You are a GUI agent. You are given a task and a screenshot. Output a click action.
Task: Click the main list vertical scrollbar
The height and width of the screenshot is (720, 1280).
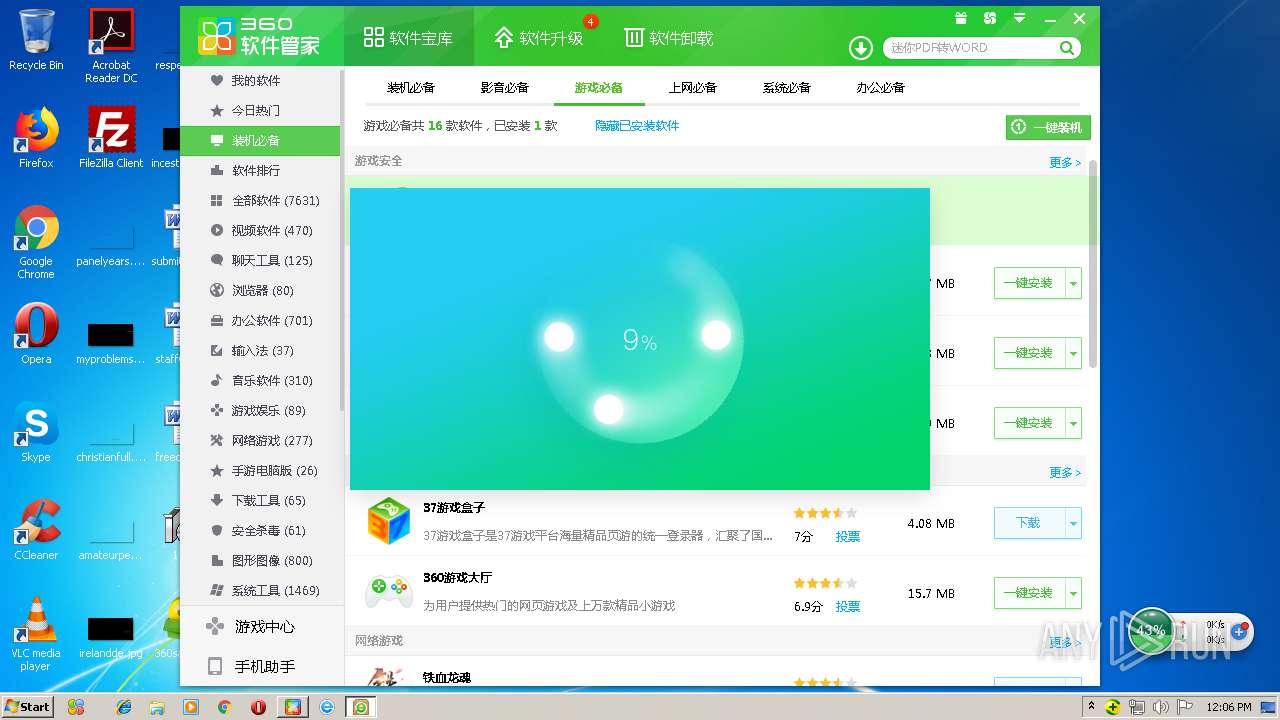click(x=1092, y=262)
